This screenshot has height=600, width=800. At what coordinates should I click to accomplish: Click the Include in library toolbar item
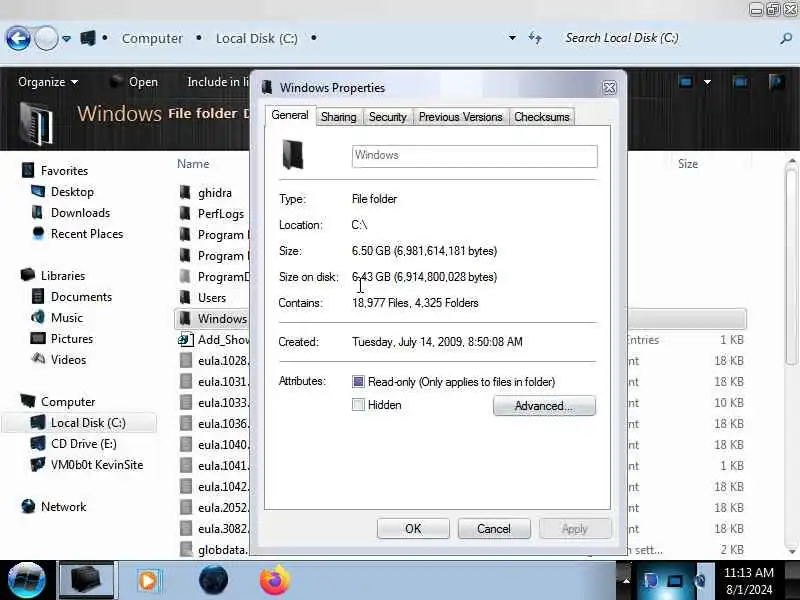(x=218, y=82)
